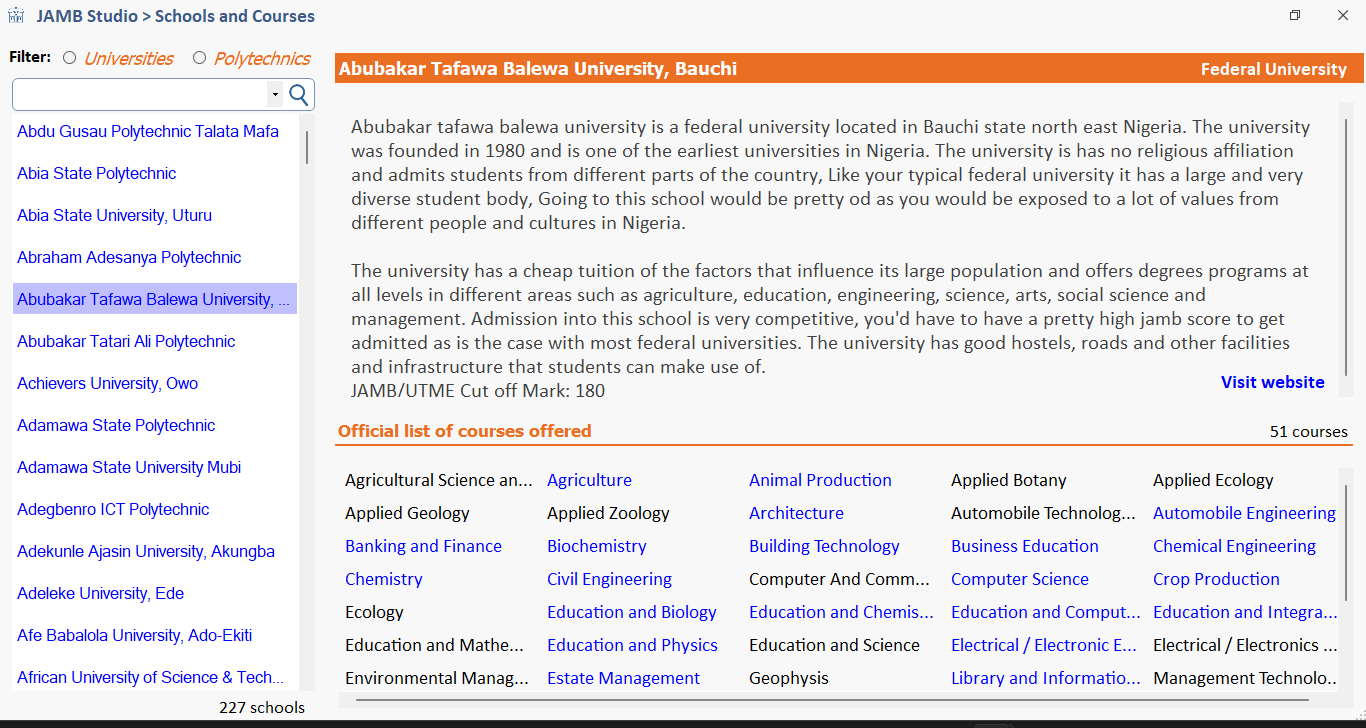This screenshot has width=1366, height=728.
Task: Select Adeleke University, Ede from the list
Action: (100, 593)
